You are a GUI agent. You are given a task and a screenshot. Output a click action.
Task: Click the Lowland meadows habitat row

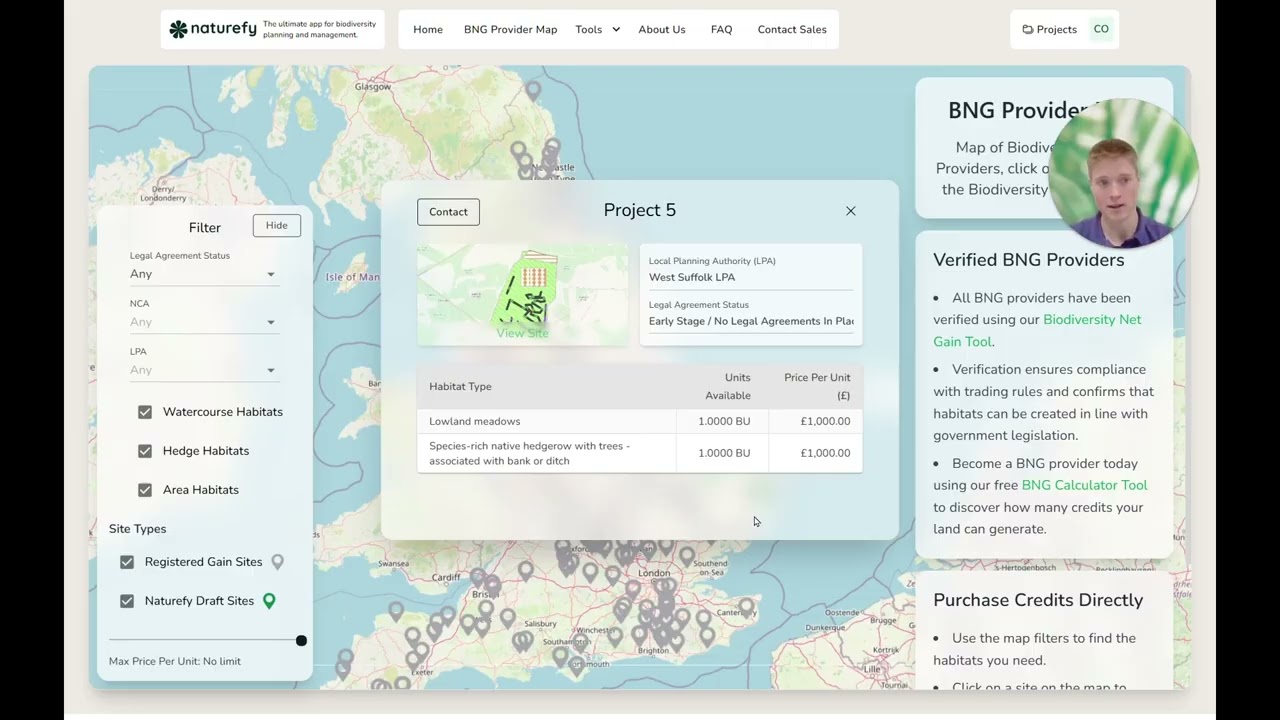640,421
